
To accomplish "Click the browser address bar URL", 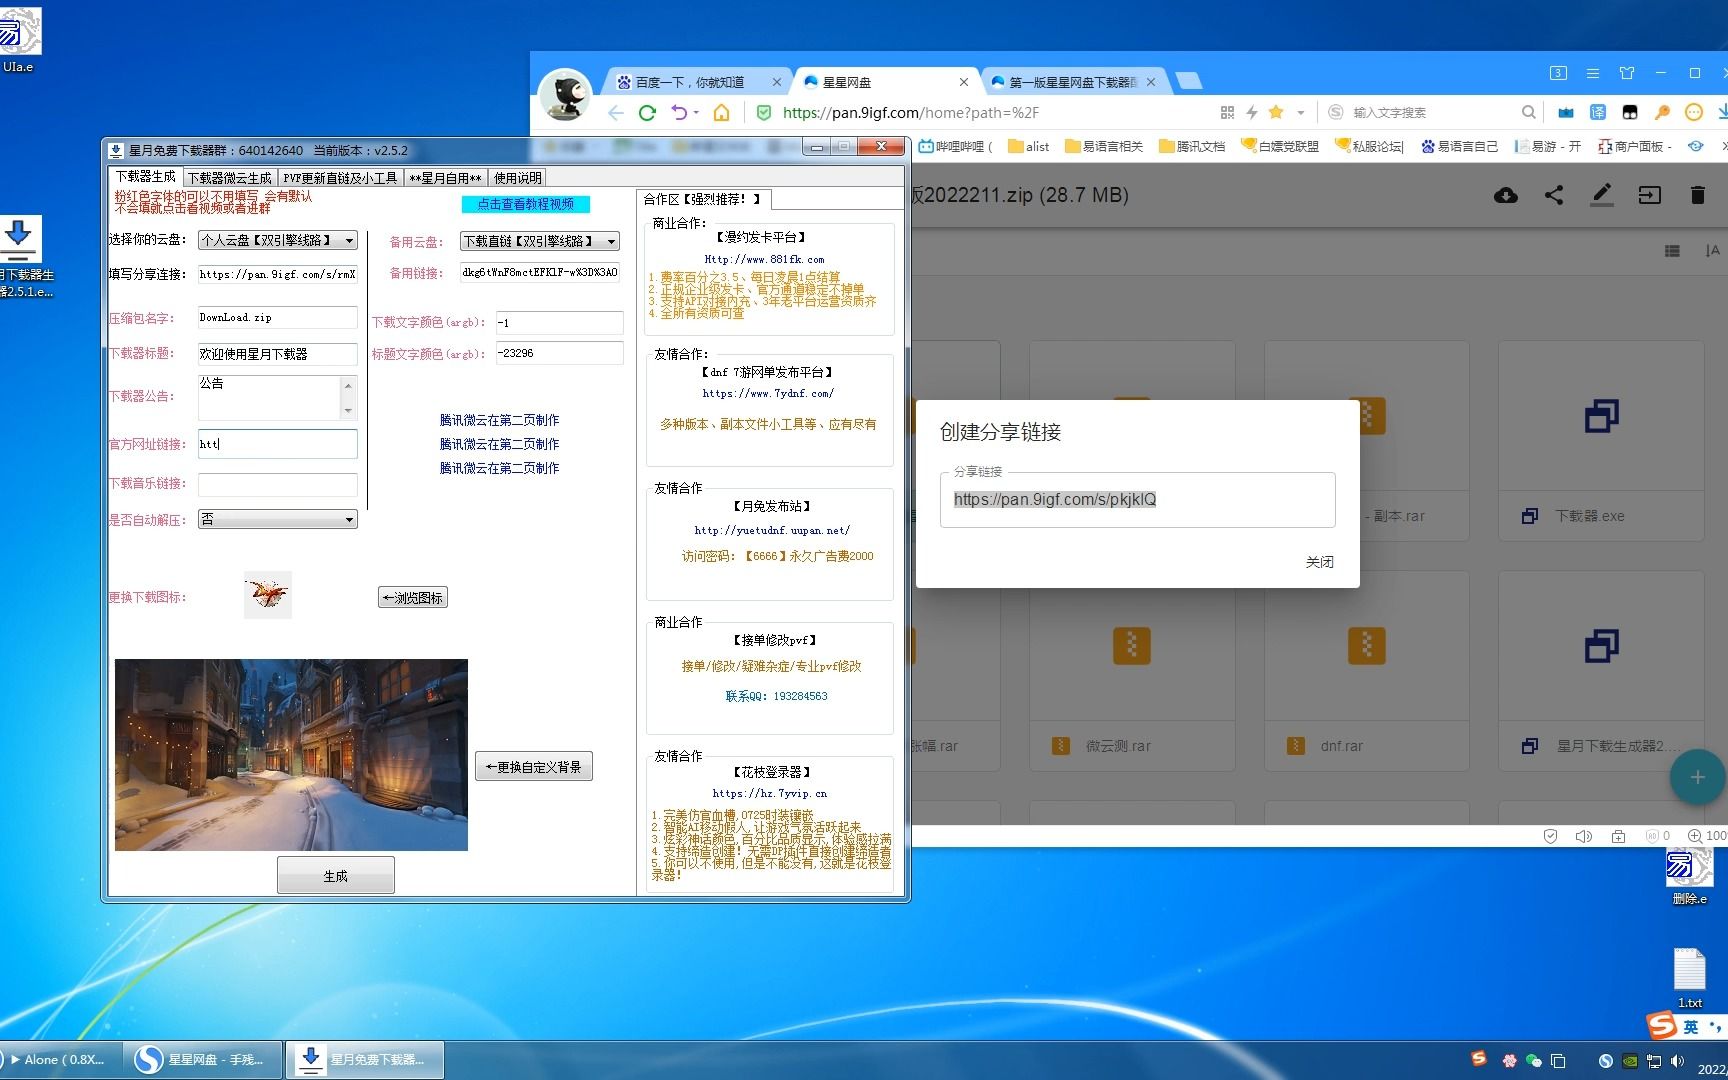I will point(911,113).
